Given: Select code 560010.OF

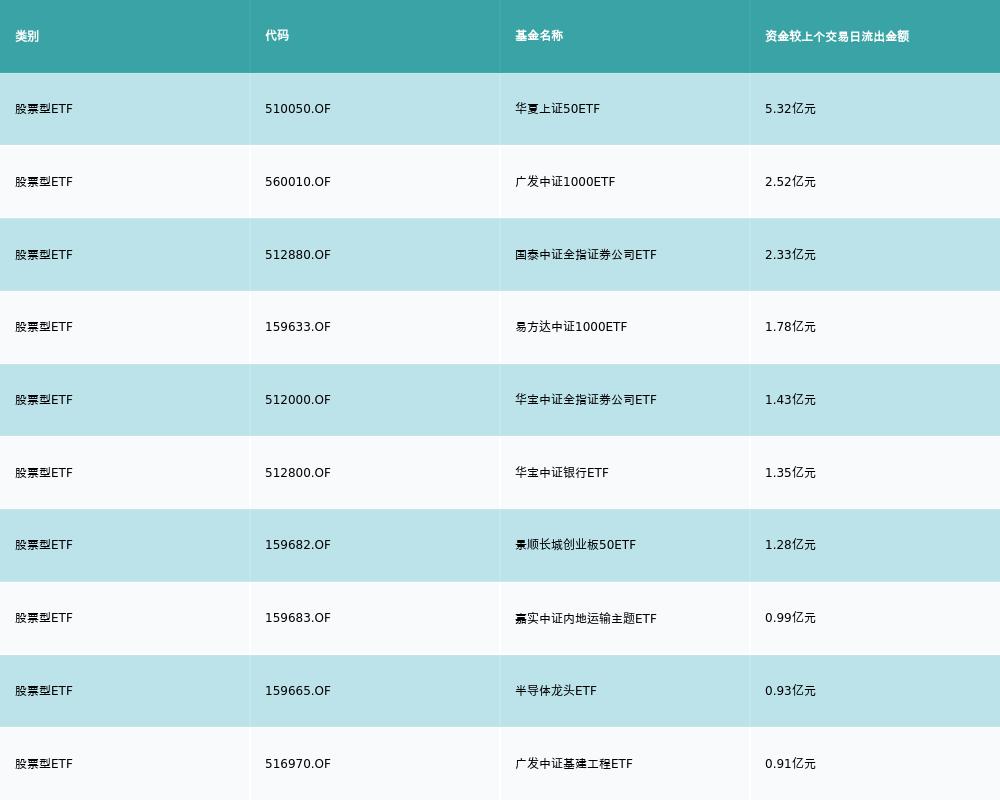Looking at the screenshot, I should point(298,182).
